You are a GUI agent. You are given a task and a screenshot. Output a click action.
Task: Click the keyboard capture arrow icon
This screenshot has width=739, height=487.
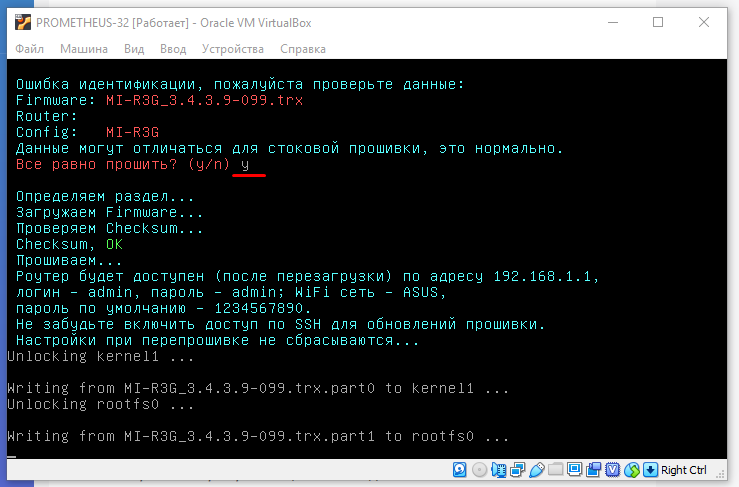click(650, 470)
